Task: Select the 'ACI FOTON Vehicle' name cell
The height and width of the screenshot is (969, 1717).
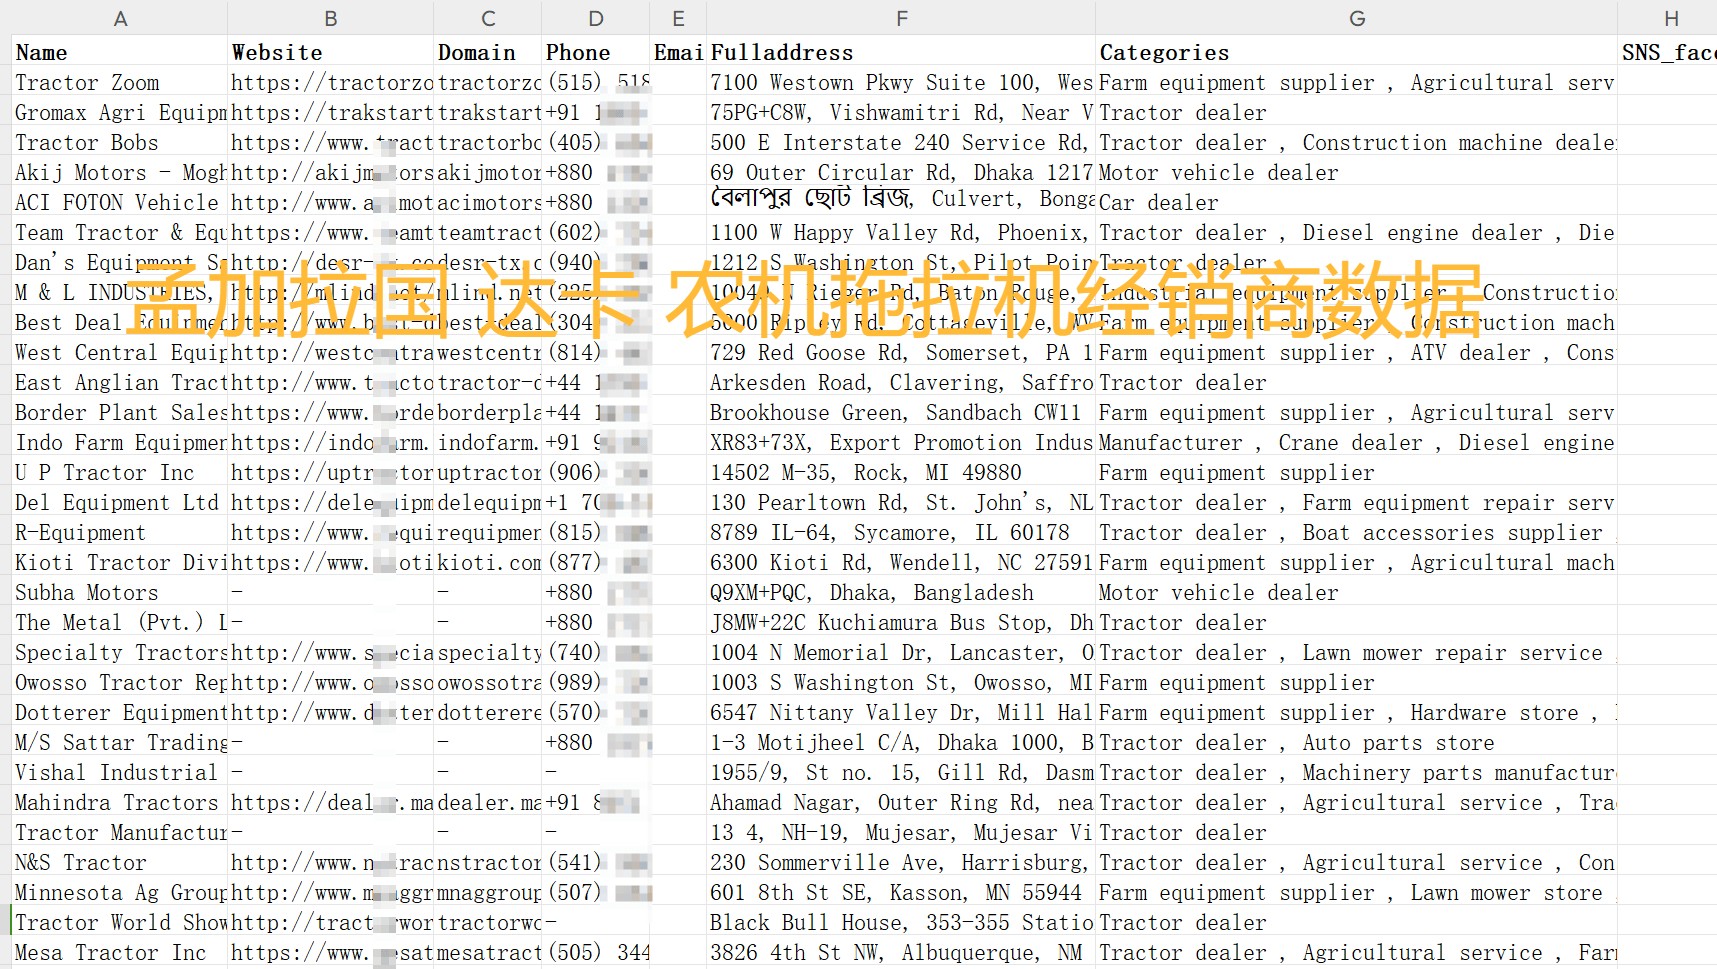Action: pyautogui.click(x=120, y=202)
